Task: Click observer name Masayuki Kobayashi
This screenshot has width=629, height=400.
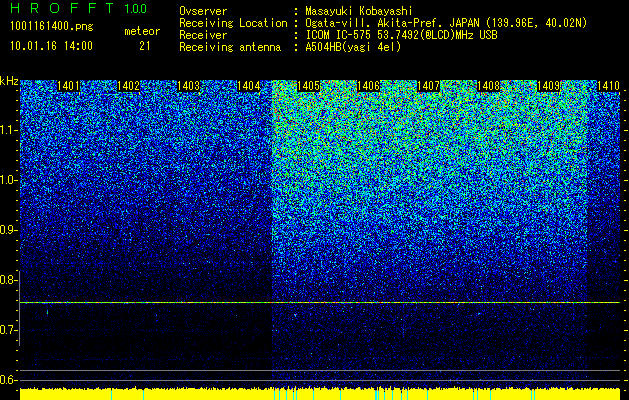Action: (359, 11)
